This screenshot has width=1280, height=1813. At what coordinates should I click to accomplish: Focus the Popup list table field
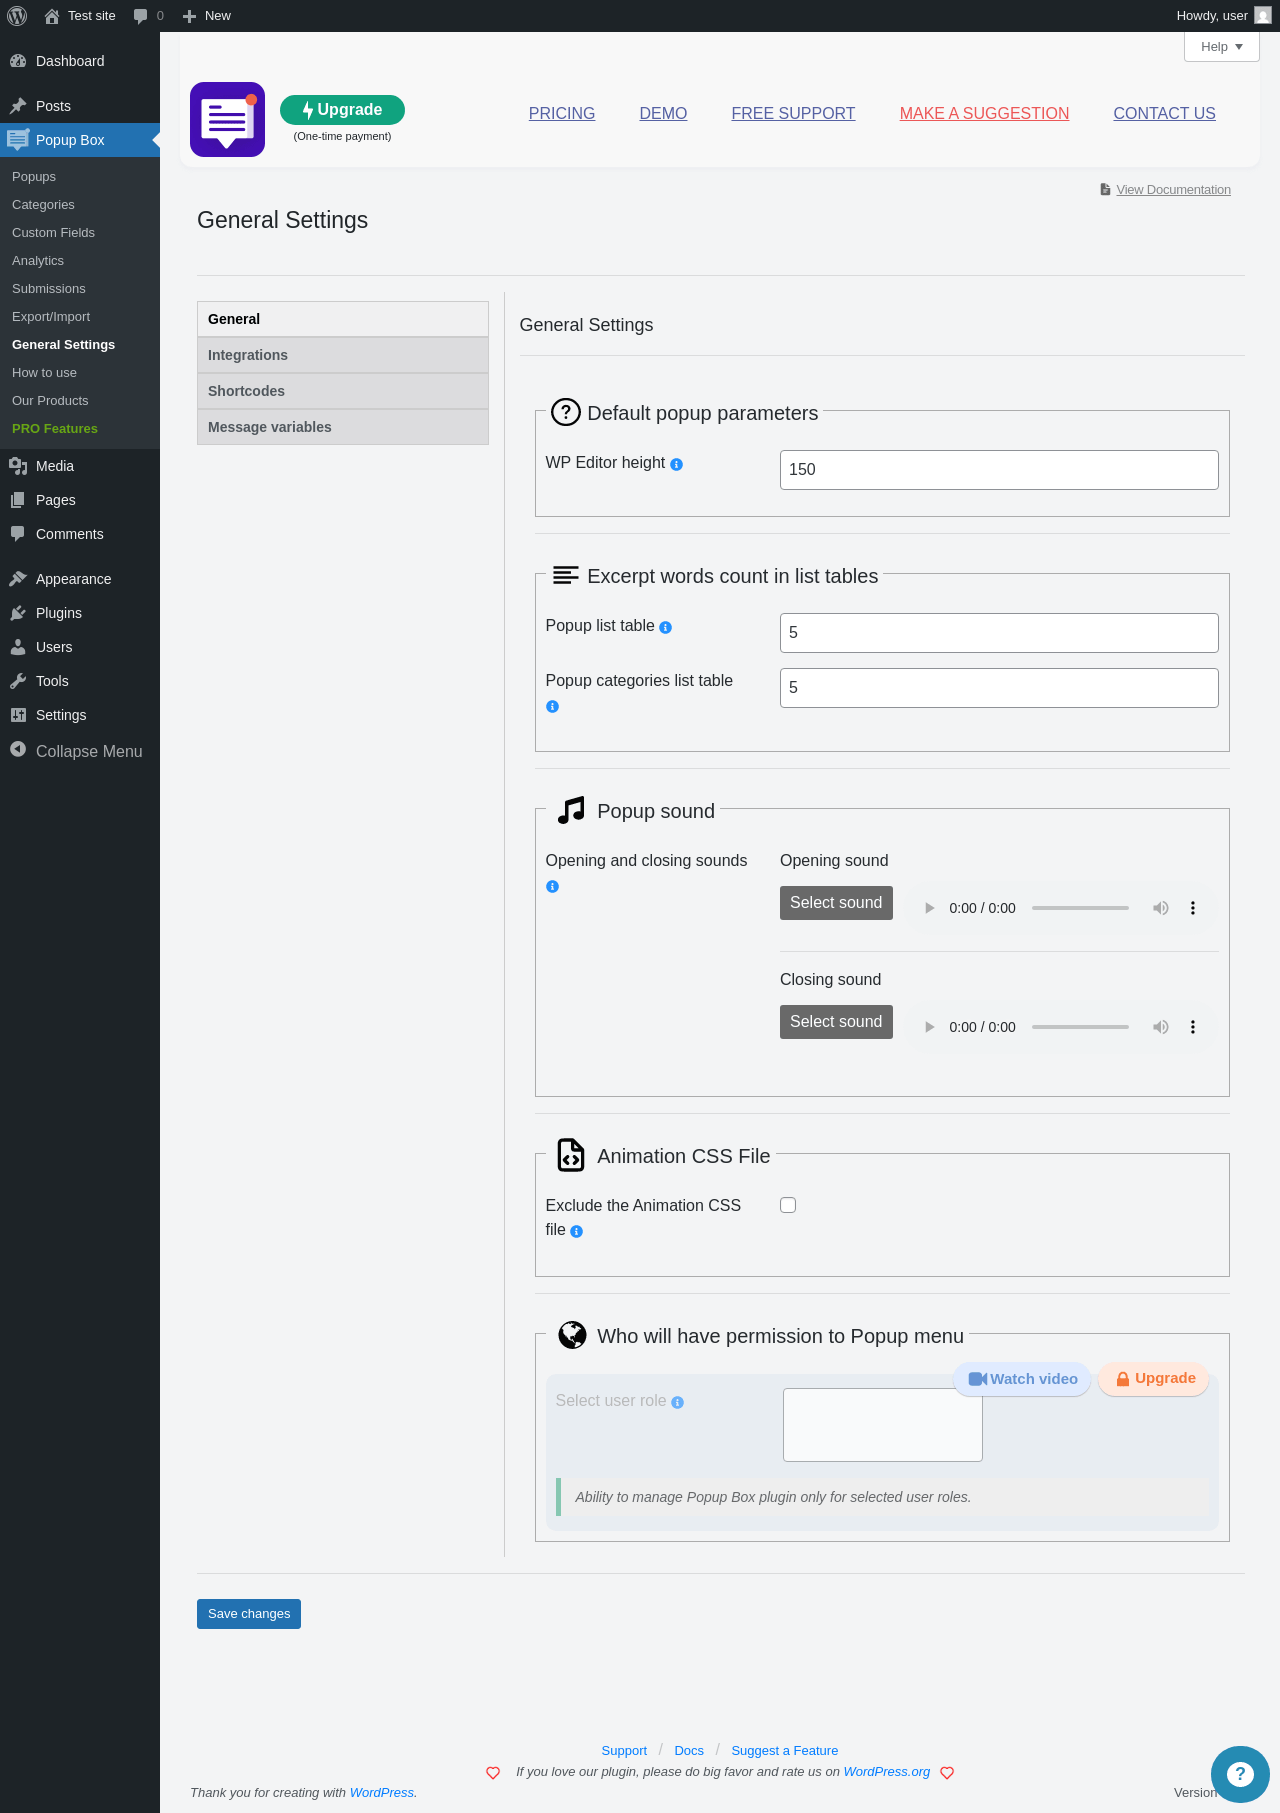point(999,633)
